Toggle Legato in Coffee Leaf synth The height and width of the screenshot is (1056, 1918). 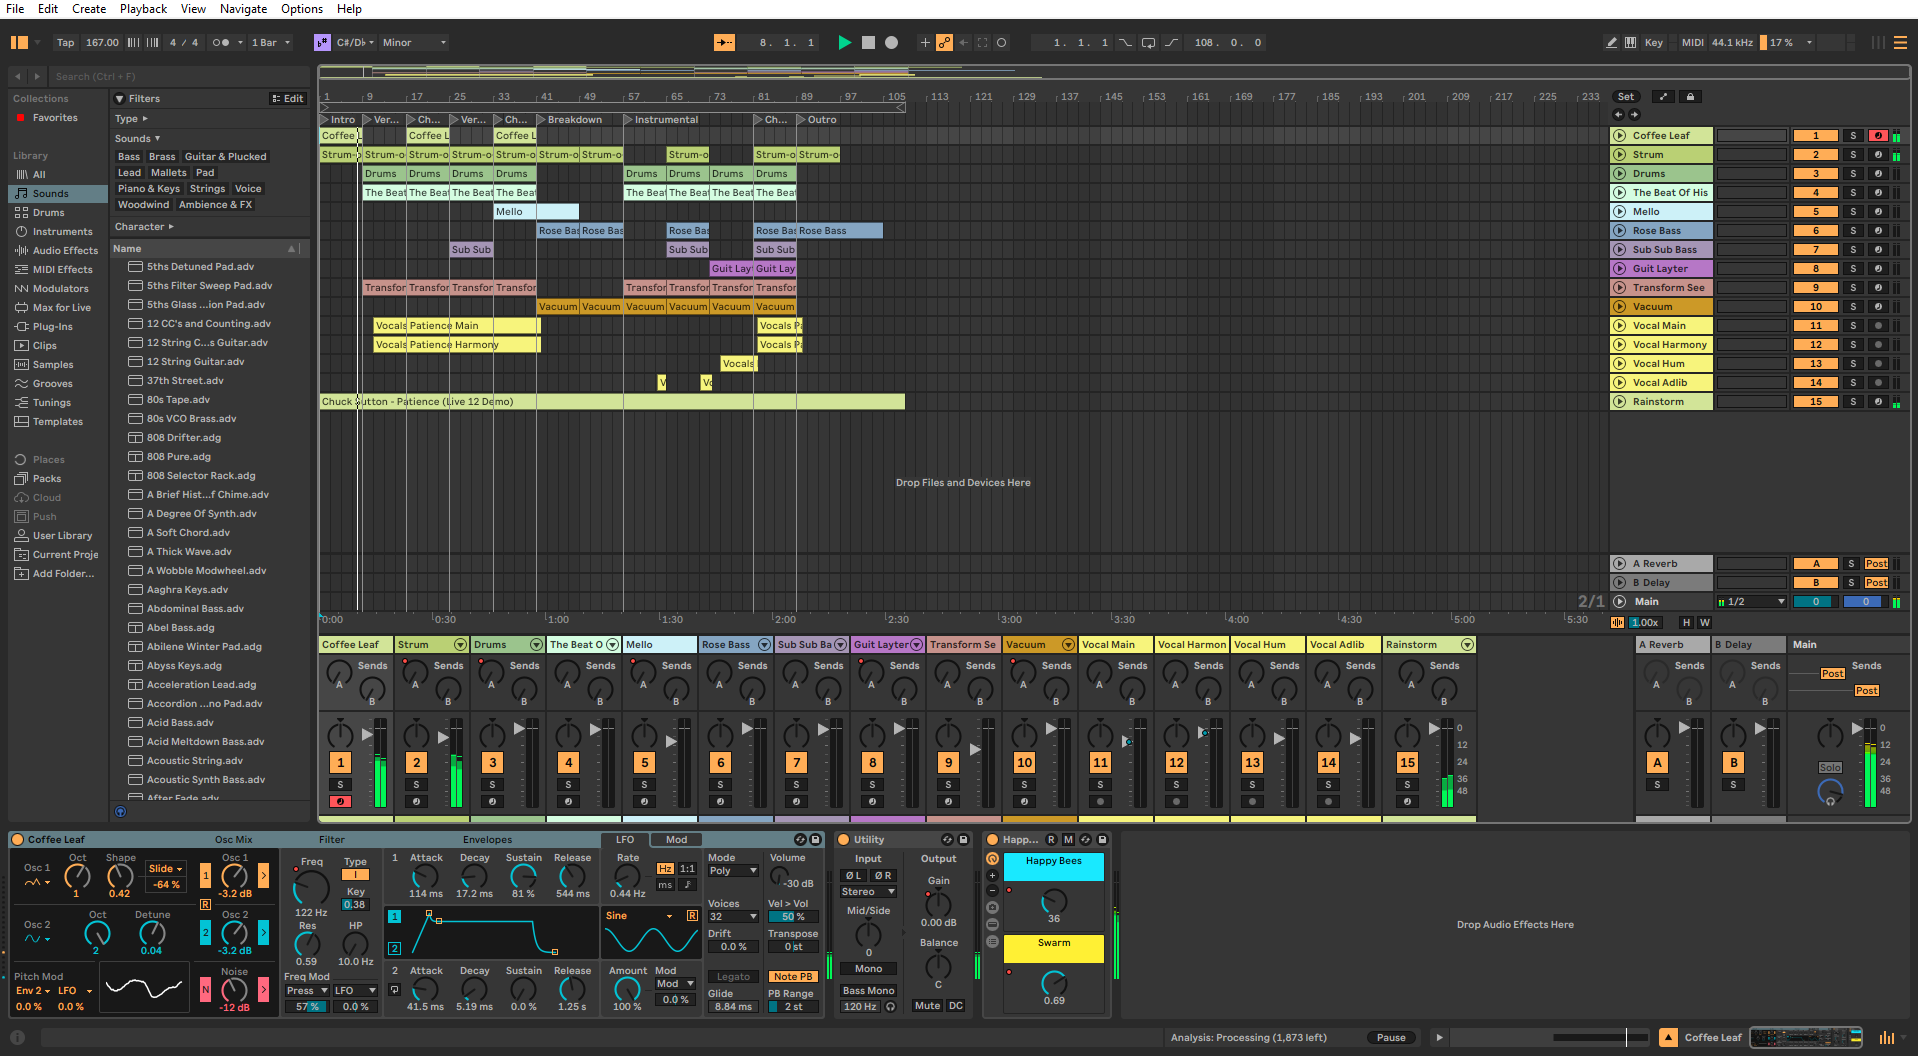point(733,976)
